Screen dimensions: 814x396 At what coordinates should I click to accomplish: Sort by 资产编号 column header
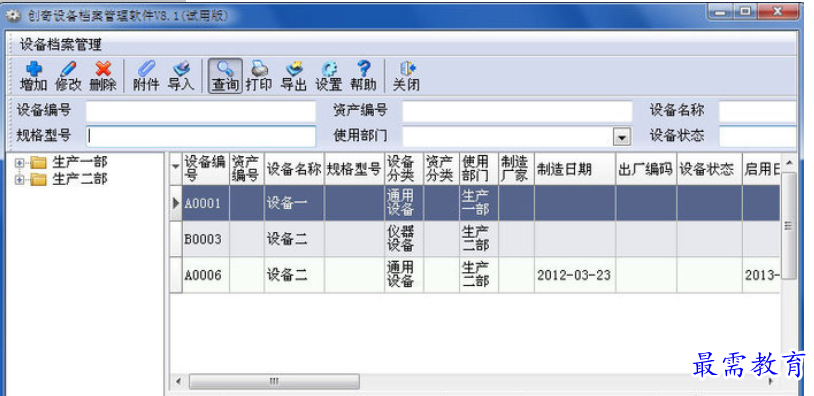(x=247, y=169)
